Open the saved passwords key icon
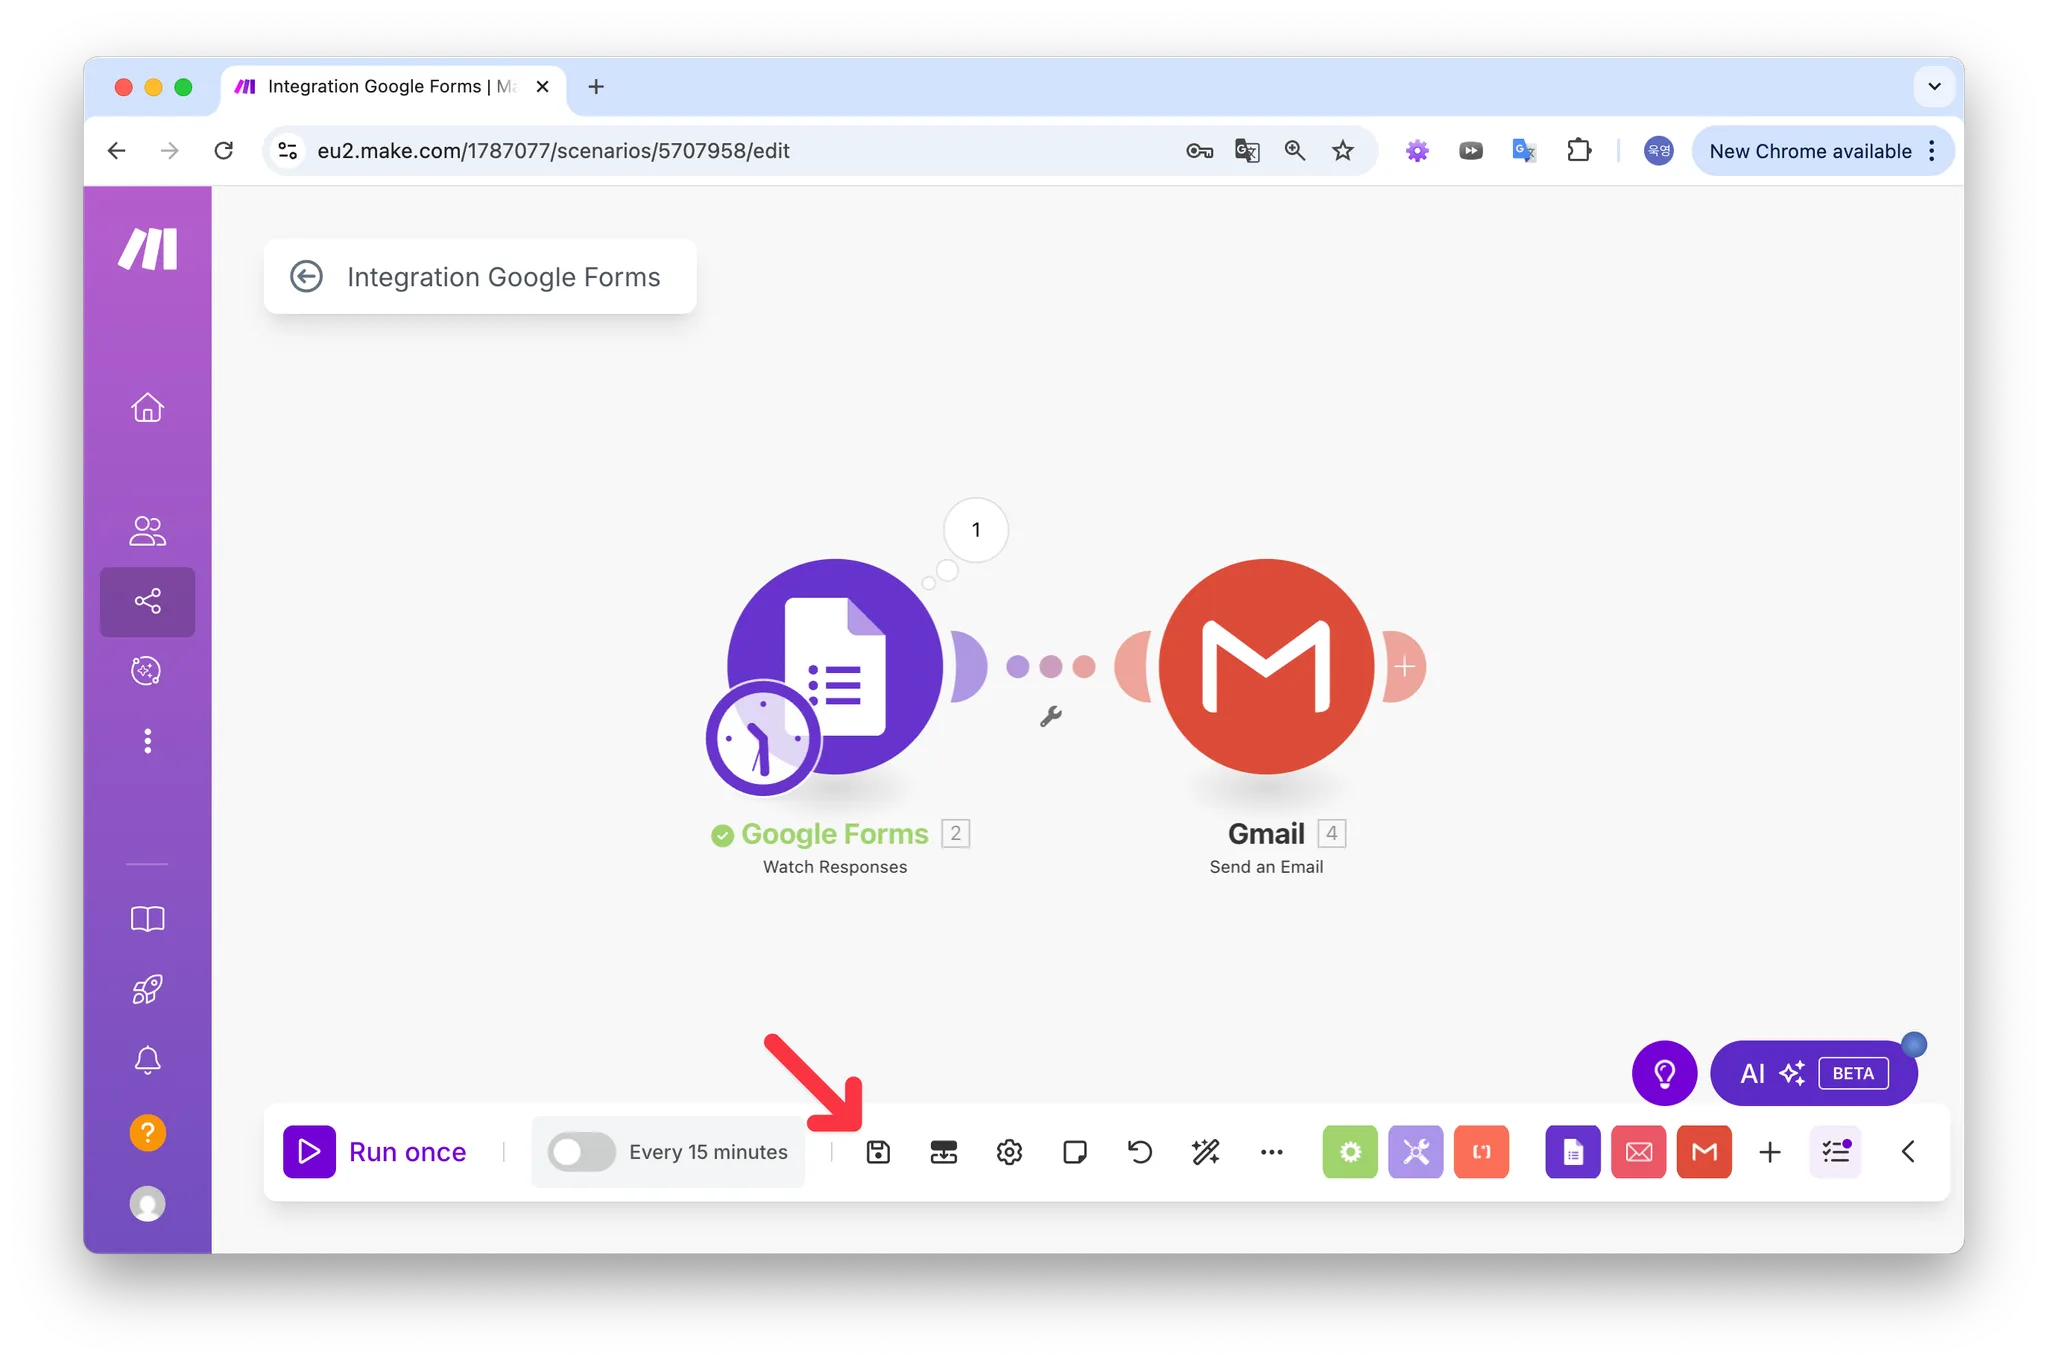 pos(1199,151)
